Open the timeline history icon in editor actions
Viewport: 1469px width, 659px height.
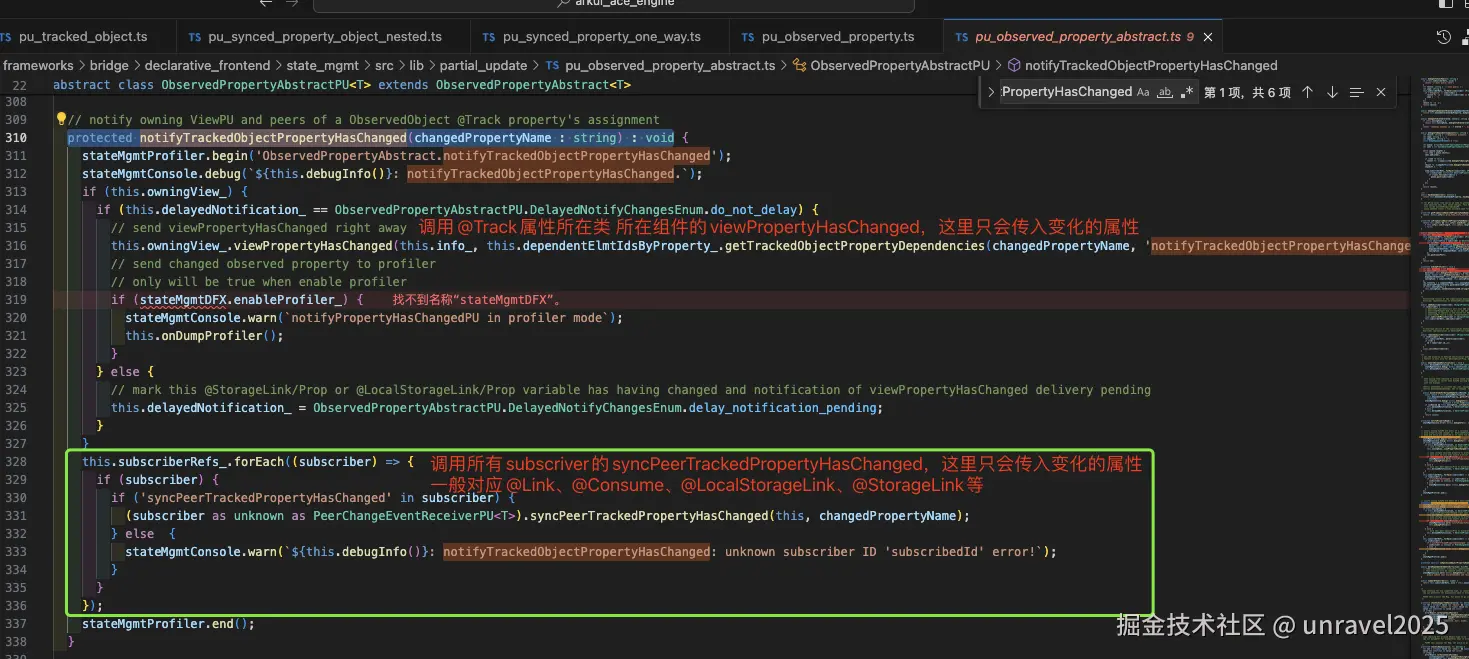1443,37
